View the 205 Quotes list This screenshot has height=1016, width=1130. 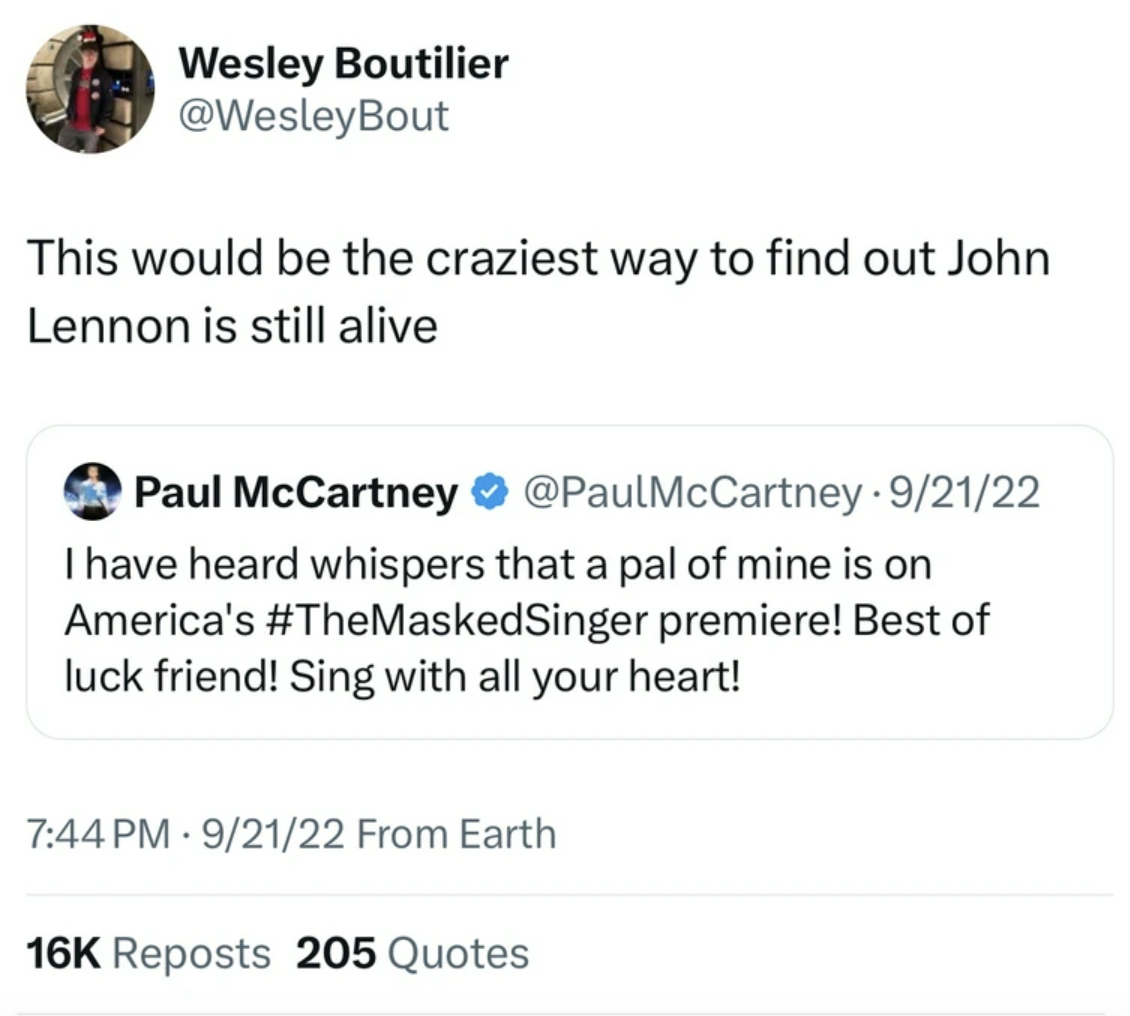point(412,953)
